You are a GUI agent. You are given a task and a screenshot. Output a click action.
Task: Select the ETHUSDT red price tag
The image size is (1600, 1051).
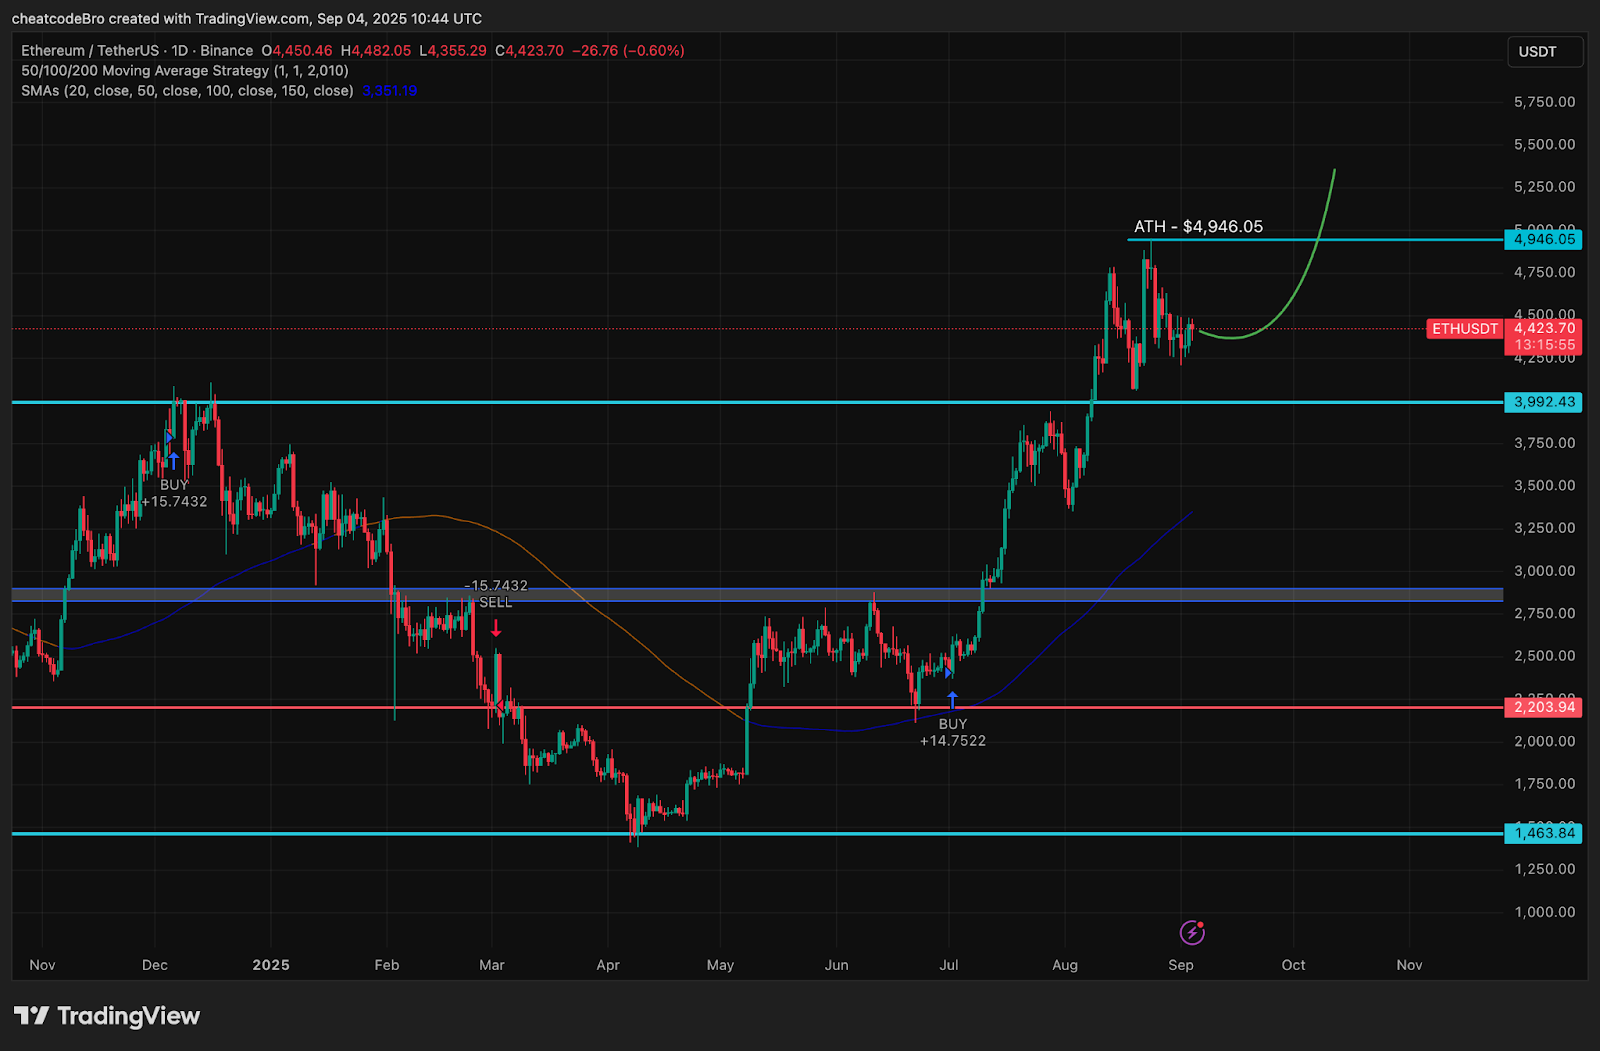pyautogui.click(x=1464, y=329)
